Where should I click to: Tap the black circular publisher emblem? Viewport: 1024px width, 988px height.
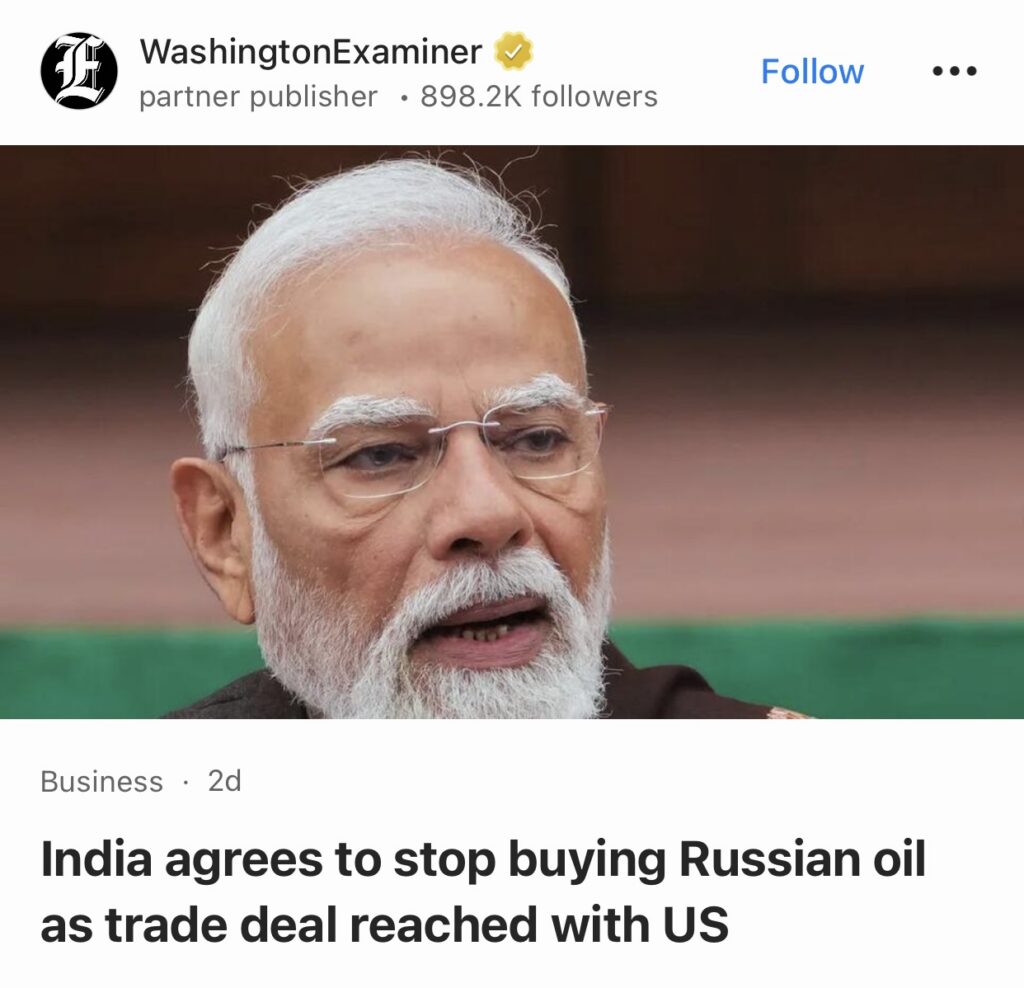[79, 71]
